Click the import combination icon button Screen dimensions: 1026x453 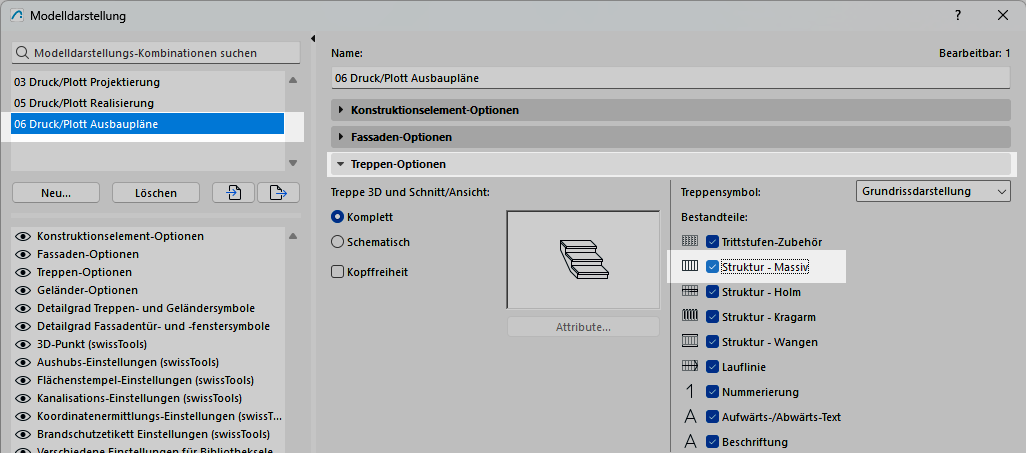[x=234, y=193]
